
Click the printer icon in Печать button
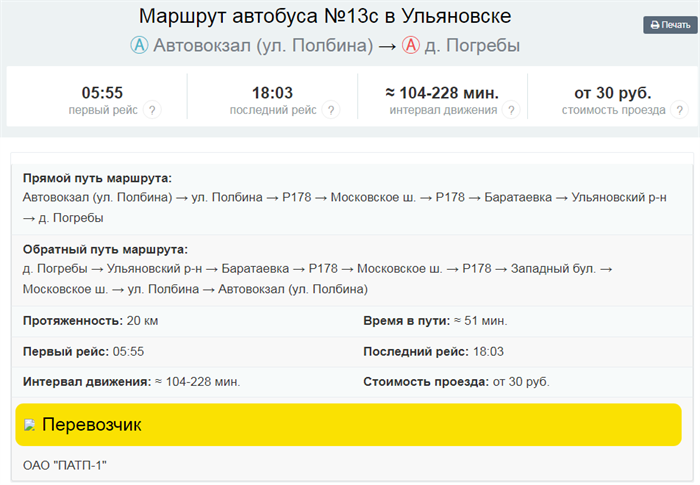pyautogui.click(x=655, y=25)
